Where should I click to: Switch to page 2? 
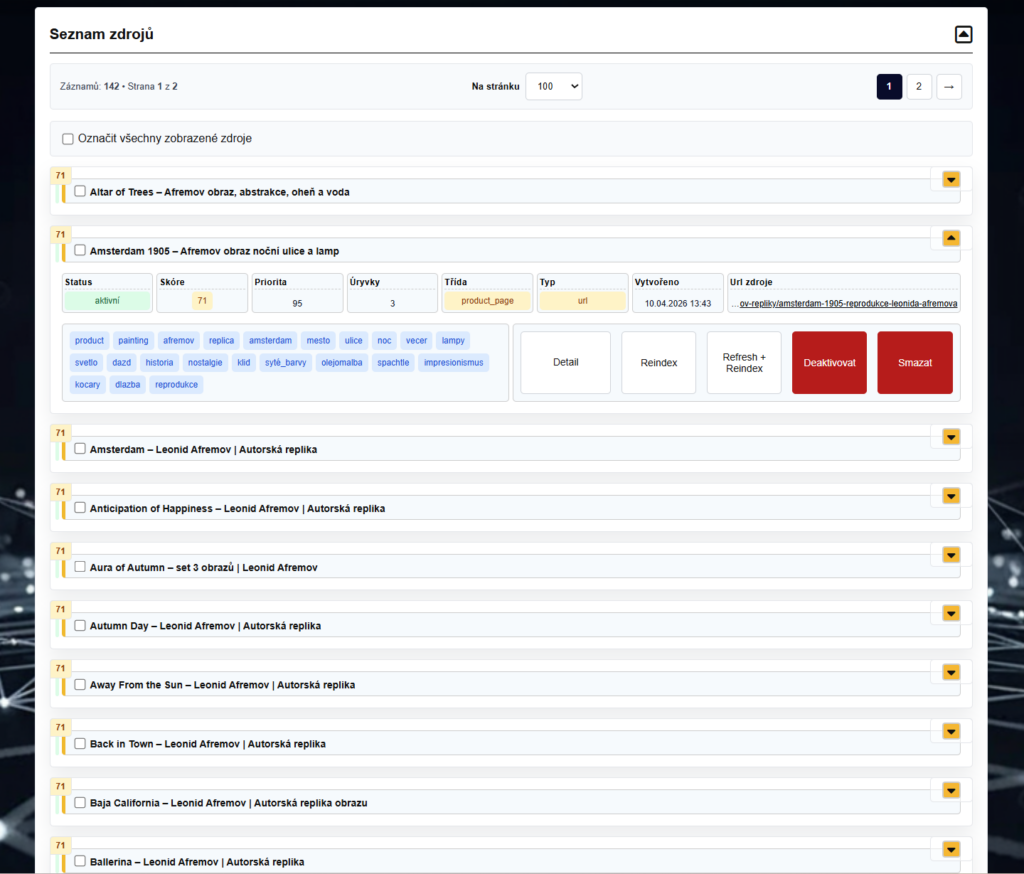(x=919, y=87)
